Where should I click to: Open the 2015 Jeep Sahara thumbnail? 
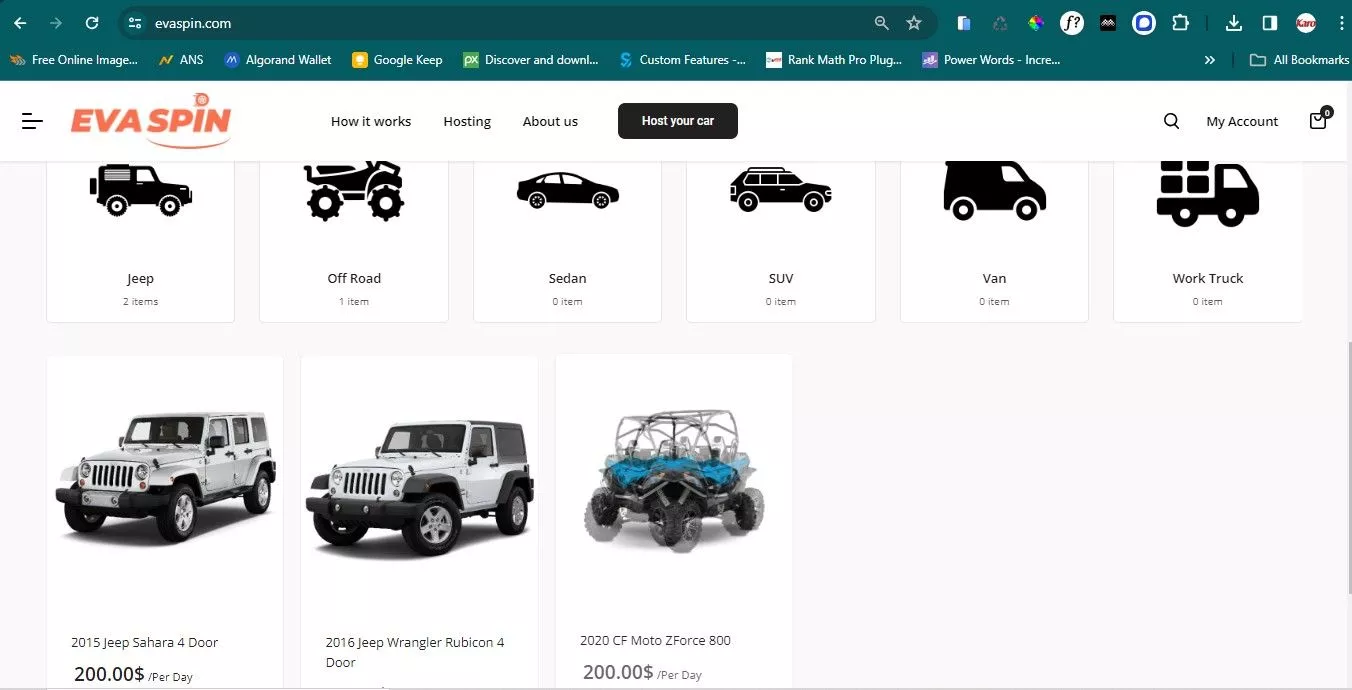(165, 477)
